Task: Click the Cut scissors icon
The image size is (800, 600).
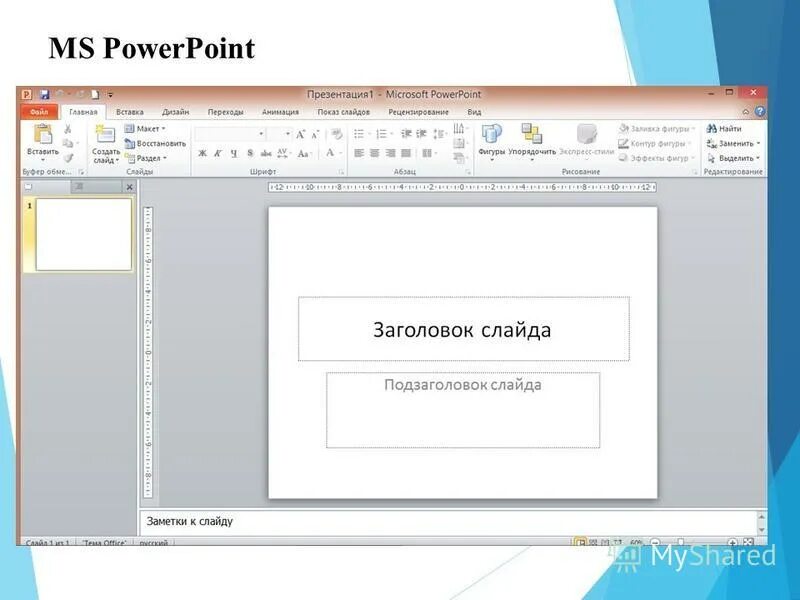Action: tap(68, 129)
